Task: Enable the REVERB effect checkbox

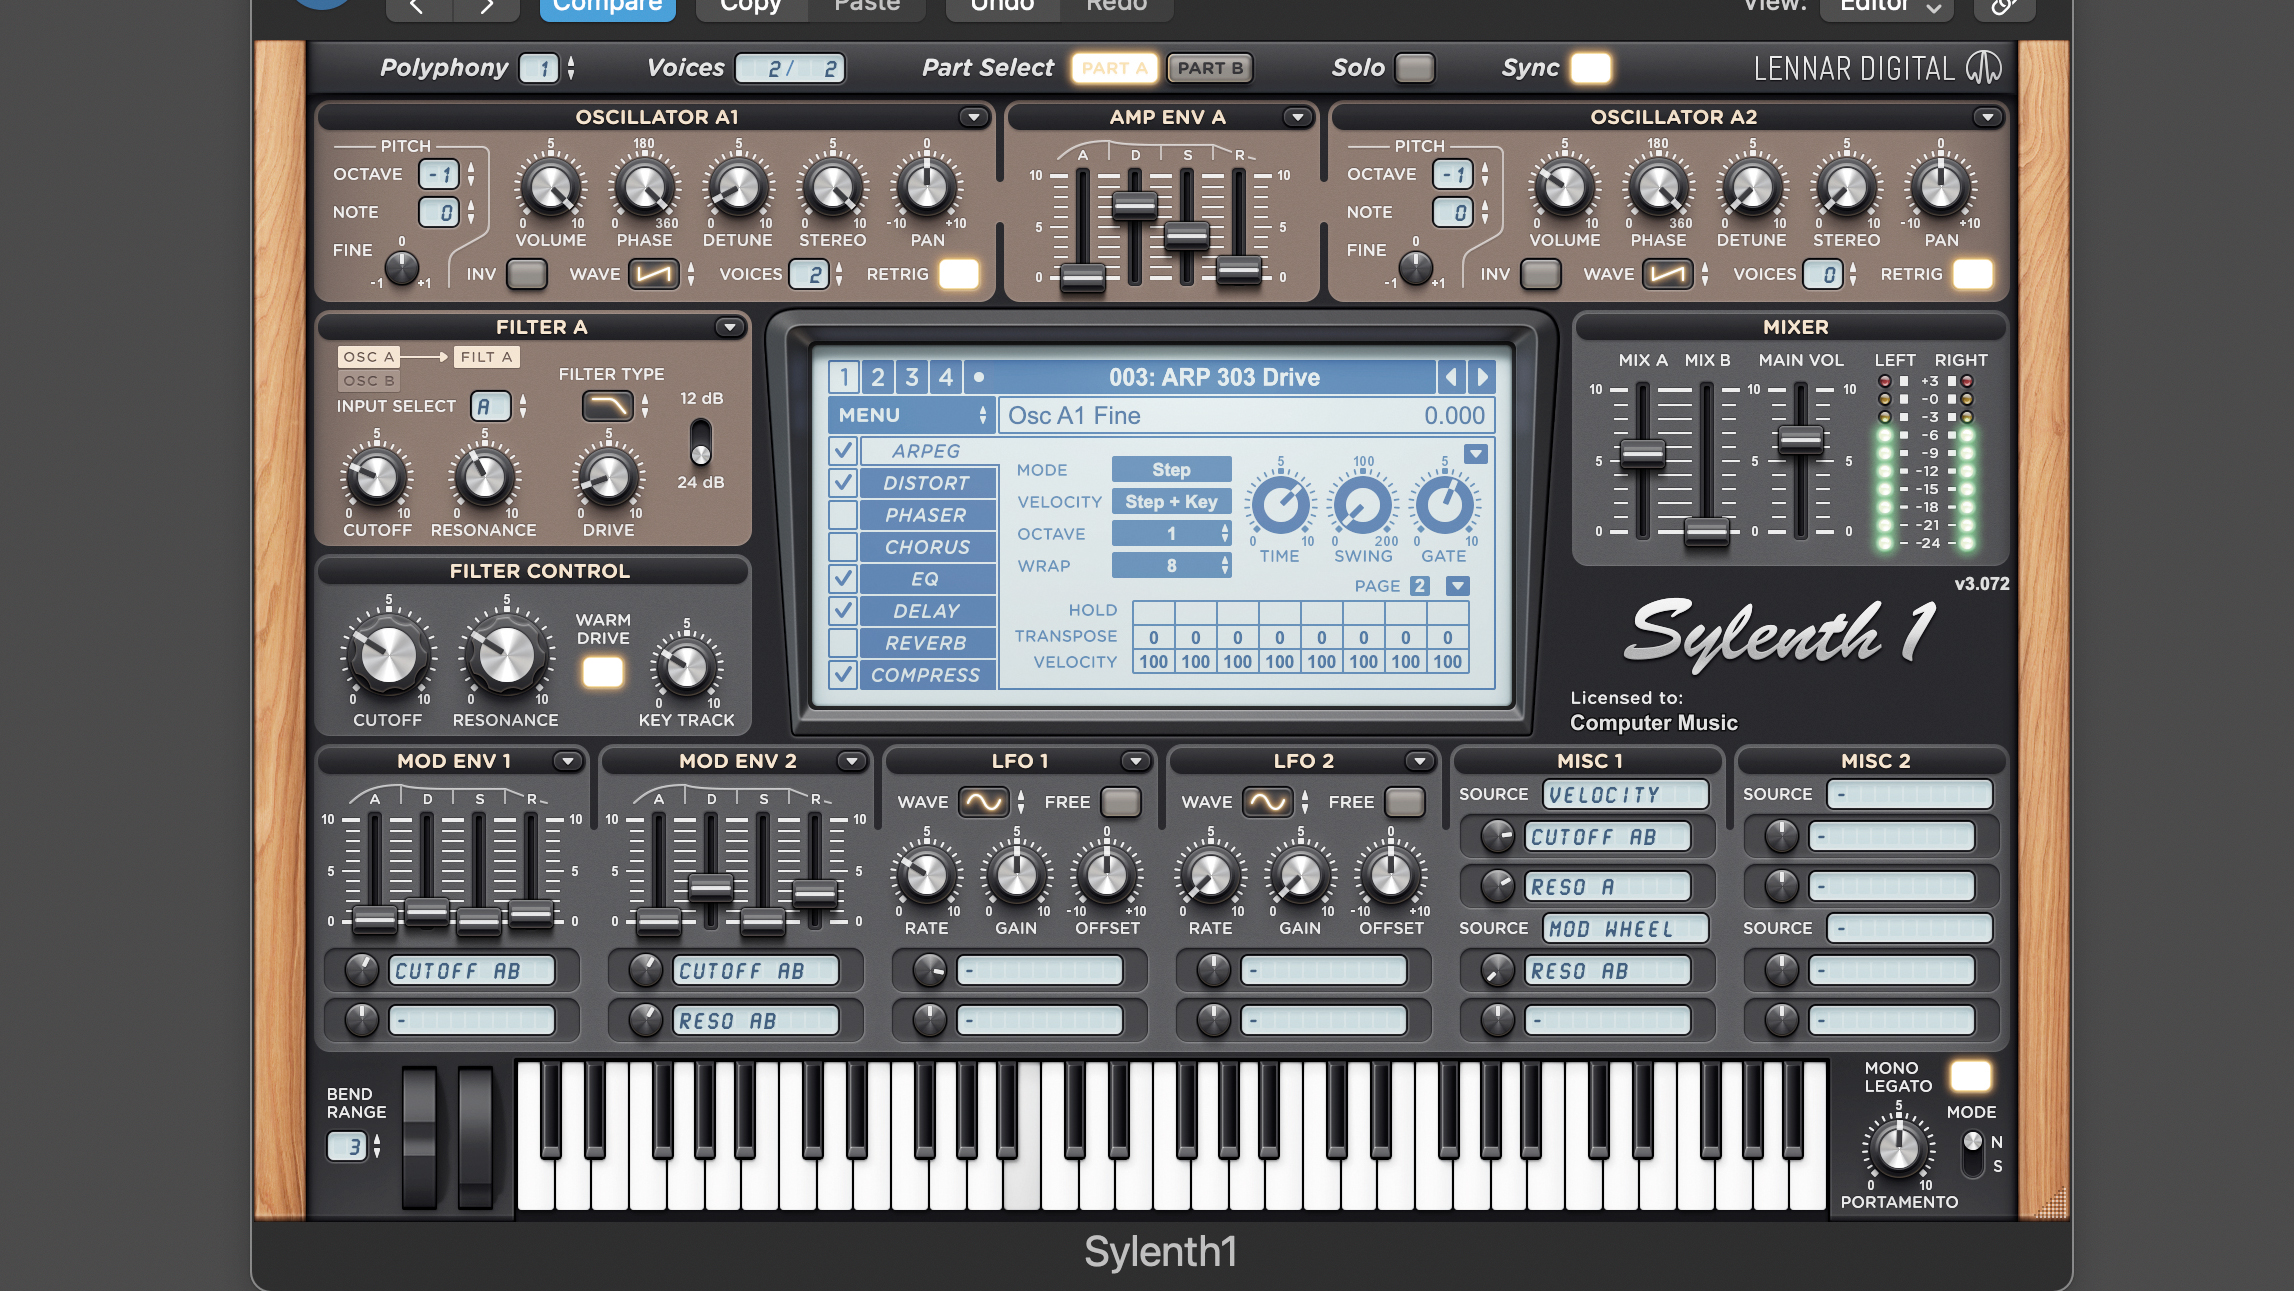Action: pos(843,642)
